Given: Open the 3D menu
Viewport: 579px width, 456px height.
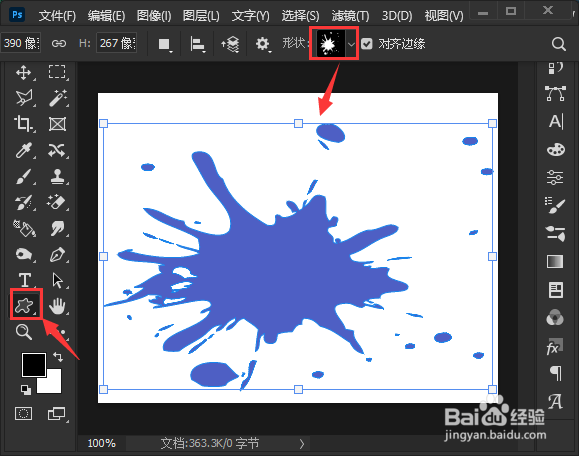Looking at the screenshot, I should coord(397,16).
